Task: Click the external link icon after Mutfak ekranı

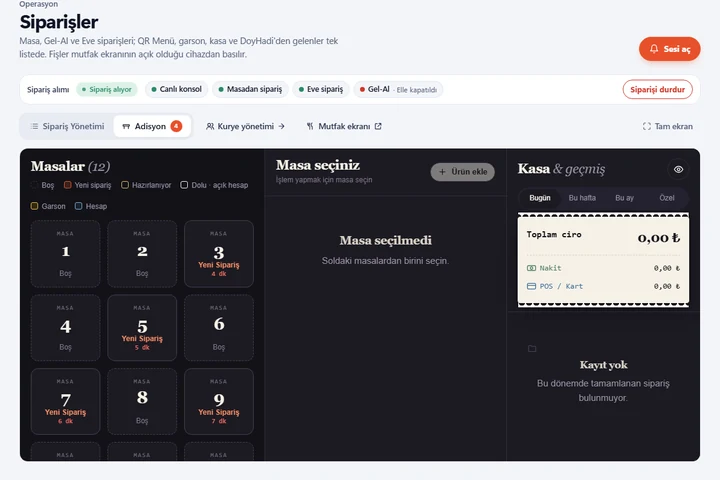Action: (x=378, y=126)
